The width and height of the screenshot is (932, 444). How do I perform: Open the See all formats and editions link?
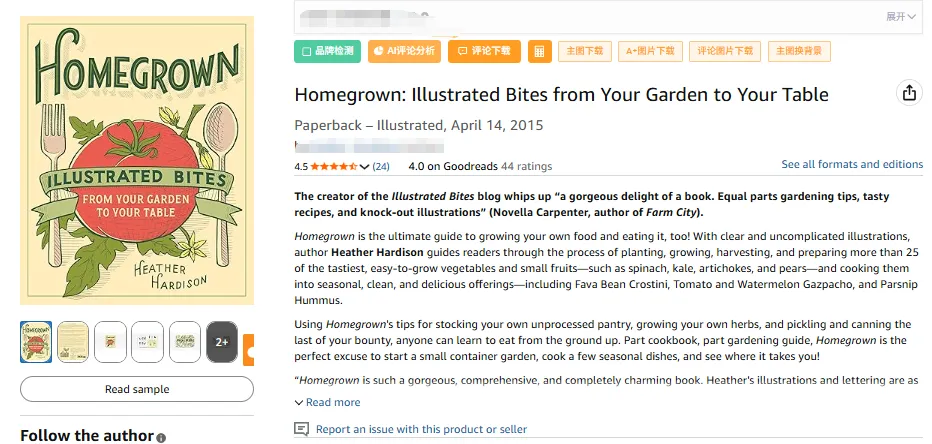coord(852,164)
